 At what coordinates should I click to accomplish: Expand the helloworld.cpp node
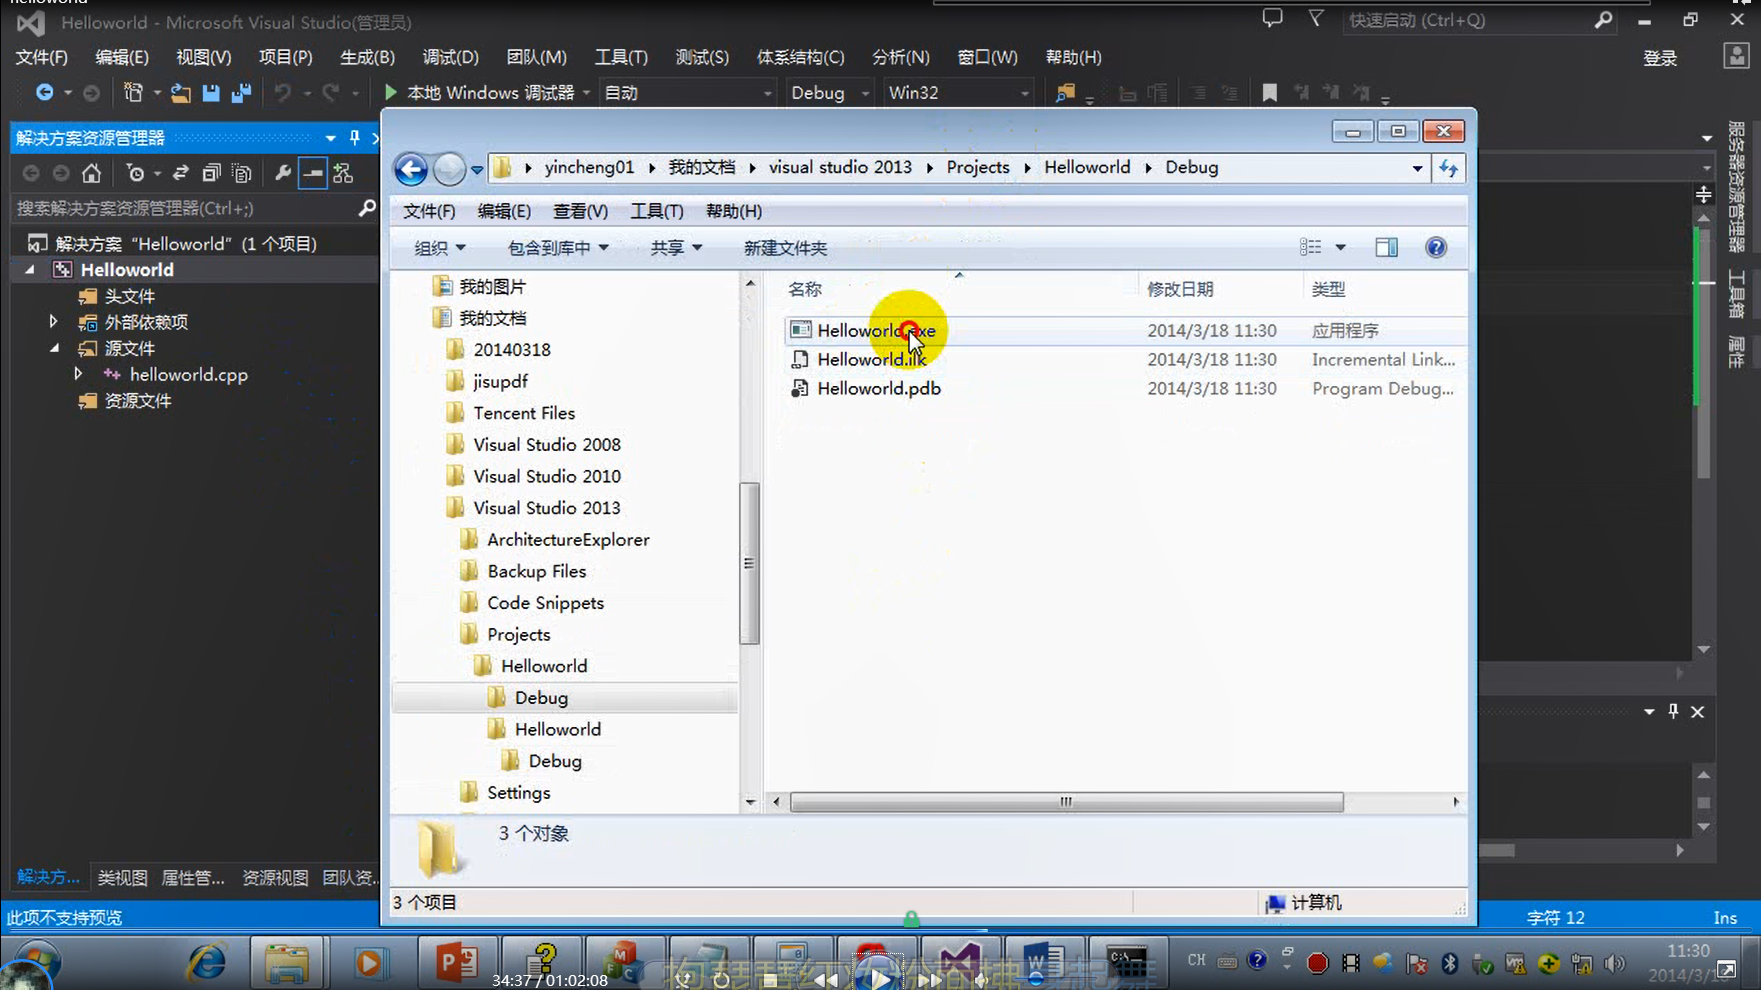[x=78, y=374]
